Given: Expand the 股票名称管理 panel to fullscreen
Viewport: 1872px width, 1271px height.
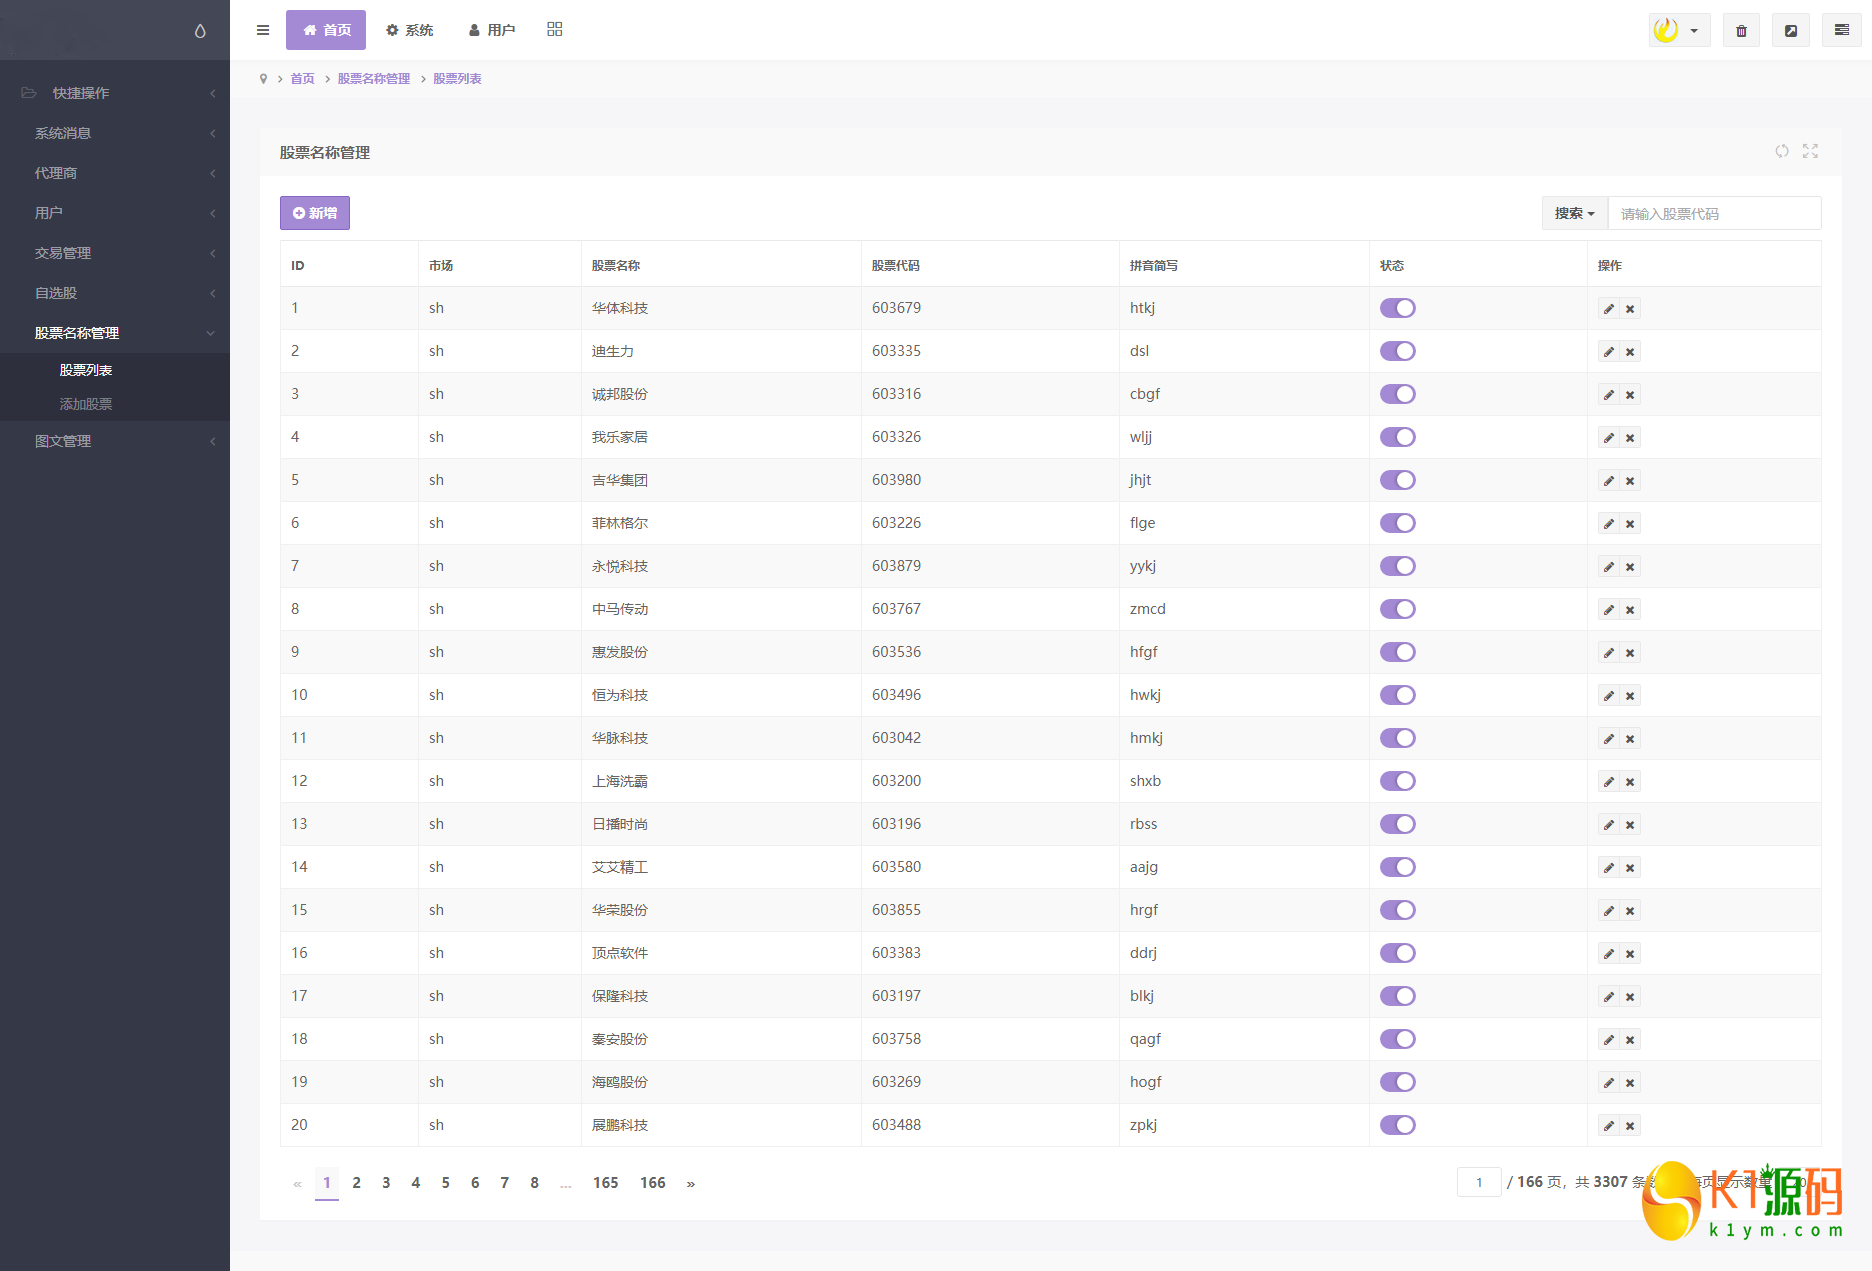Looking at the screenshot, I should (1810, 151).
